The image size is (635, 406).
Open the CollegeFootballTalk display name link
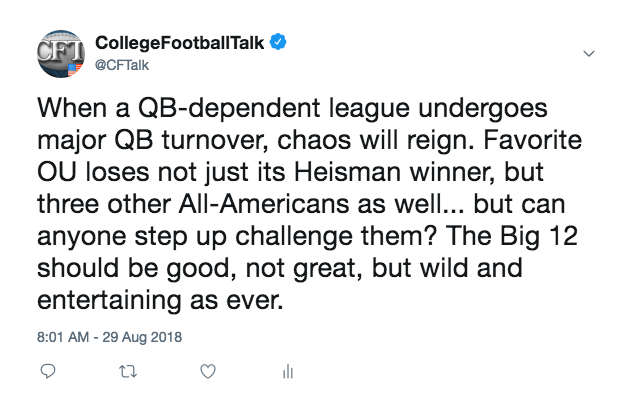pyautogui.click(x=179, y=43)
